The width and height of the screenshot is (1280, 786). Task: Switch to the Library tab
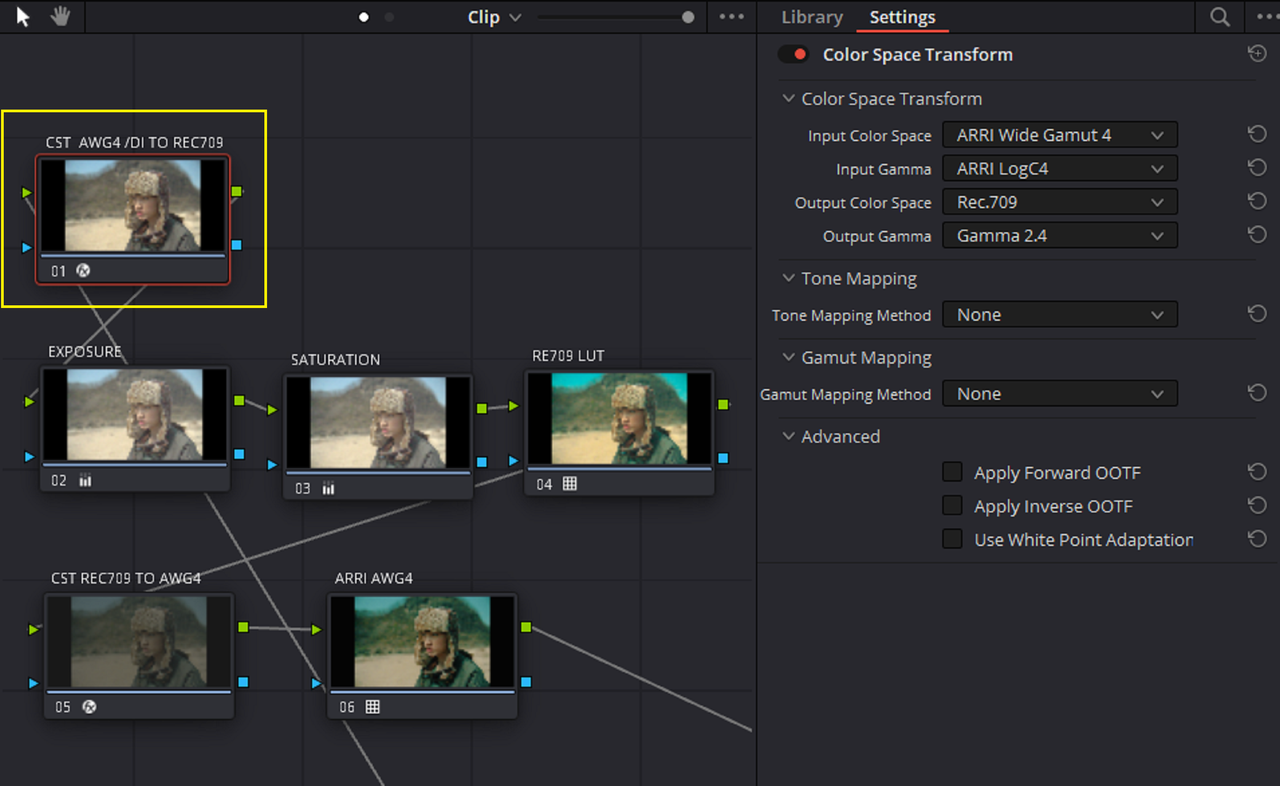(x=812, y=17)
